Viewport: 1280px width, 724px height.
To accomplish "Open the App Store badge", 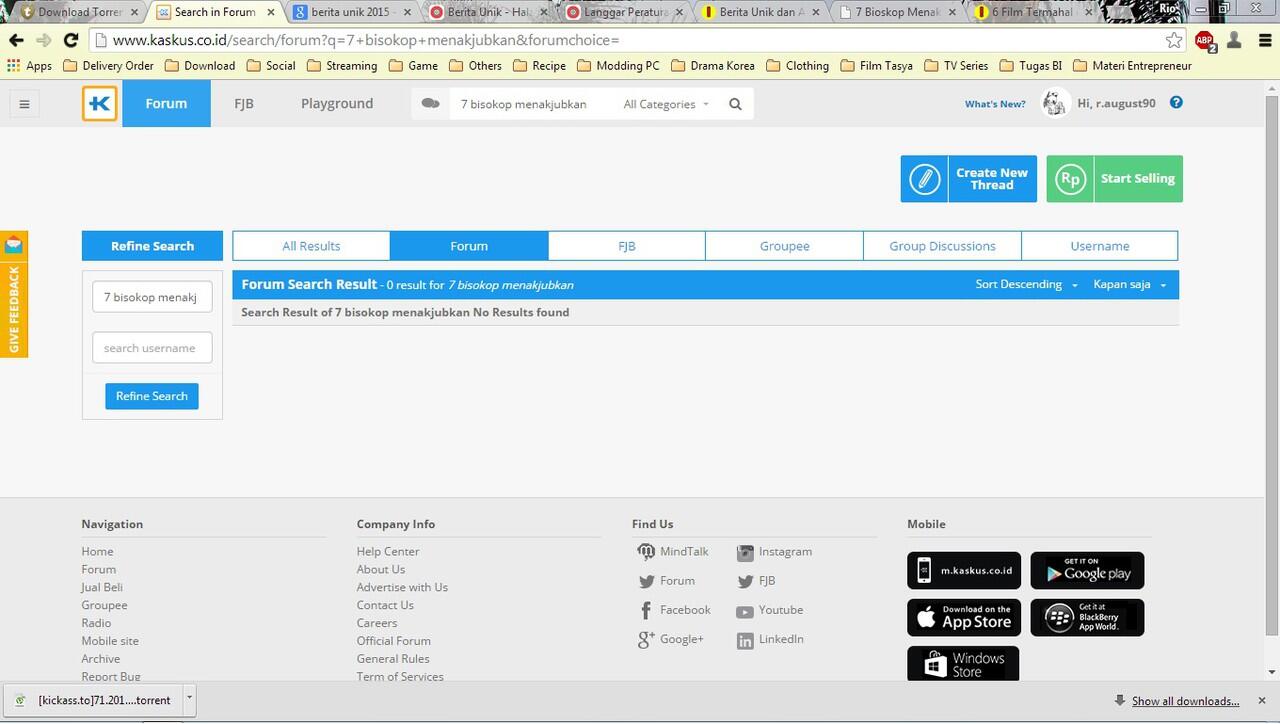I will click(964, 618).
